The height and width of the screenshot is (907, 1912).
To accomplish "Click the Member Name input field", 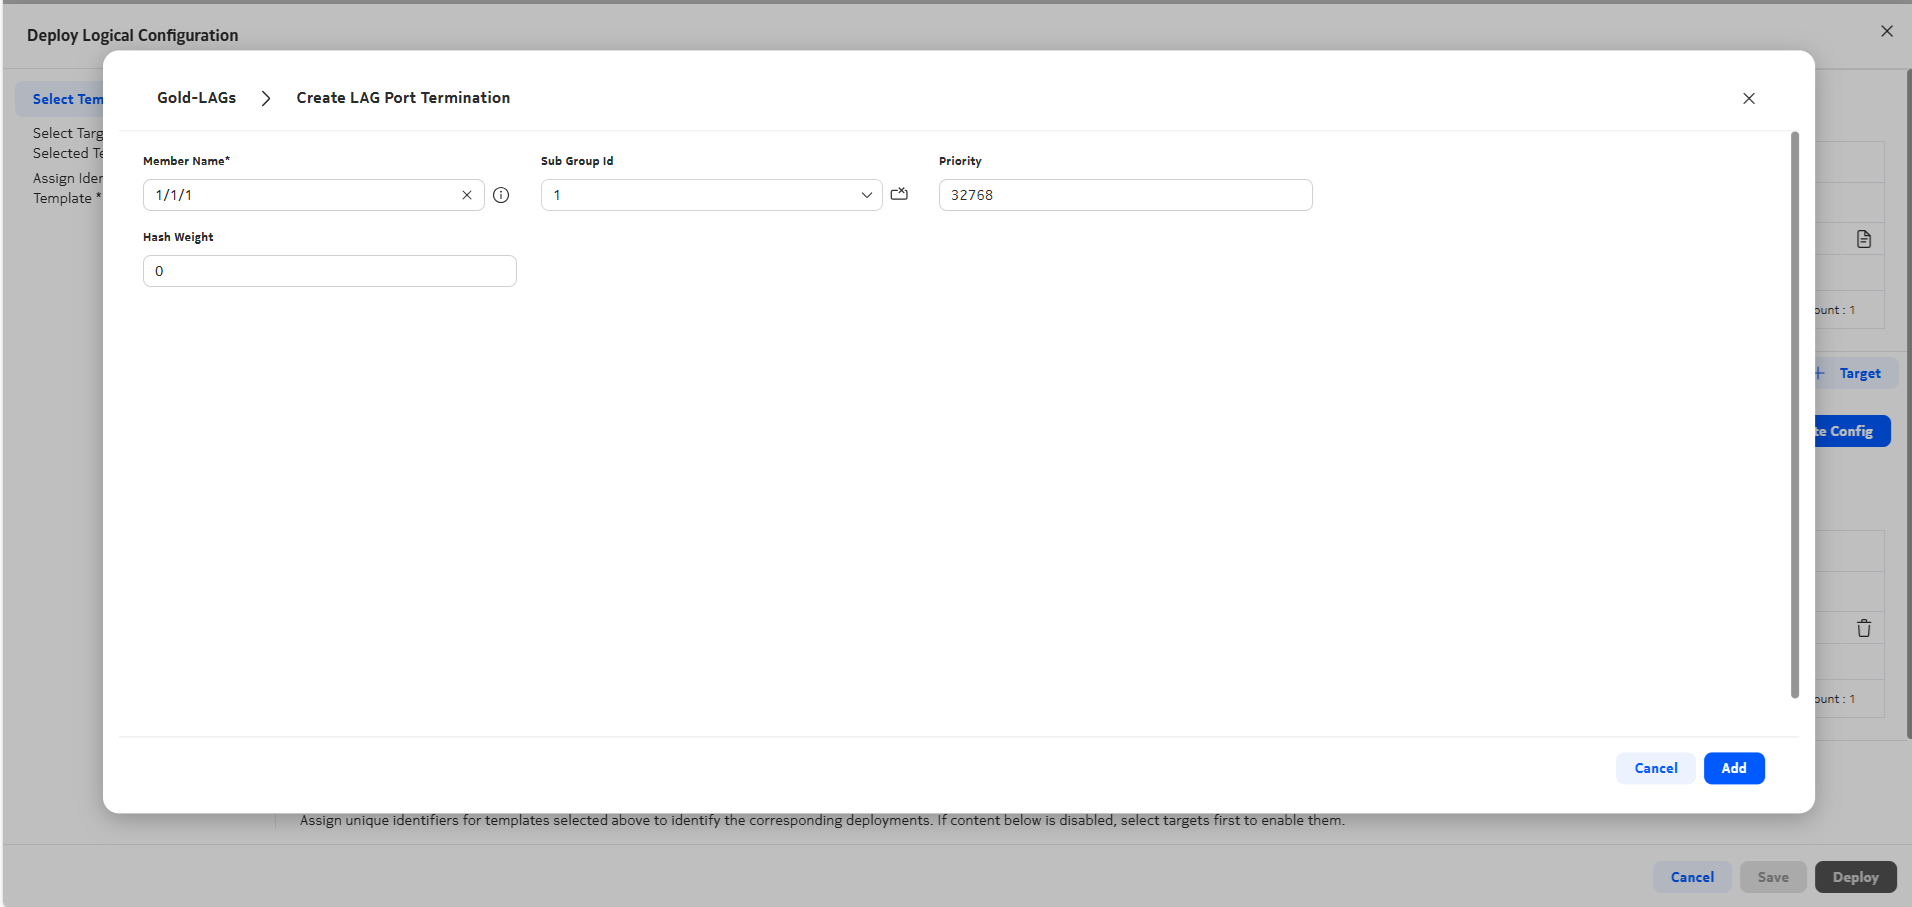I will click(300, 195).
